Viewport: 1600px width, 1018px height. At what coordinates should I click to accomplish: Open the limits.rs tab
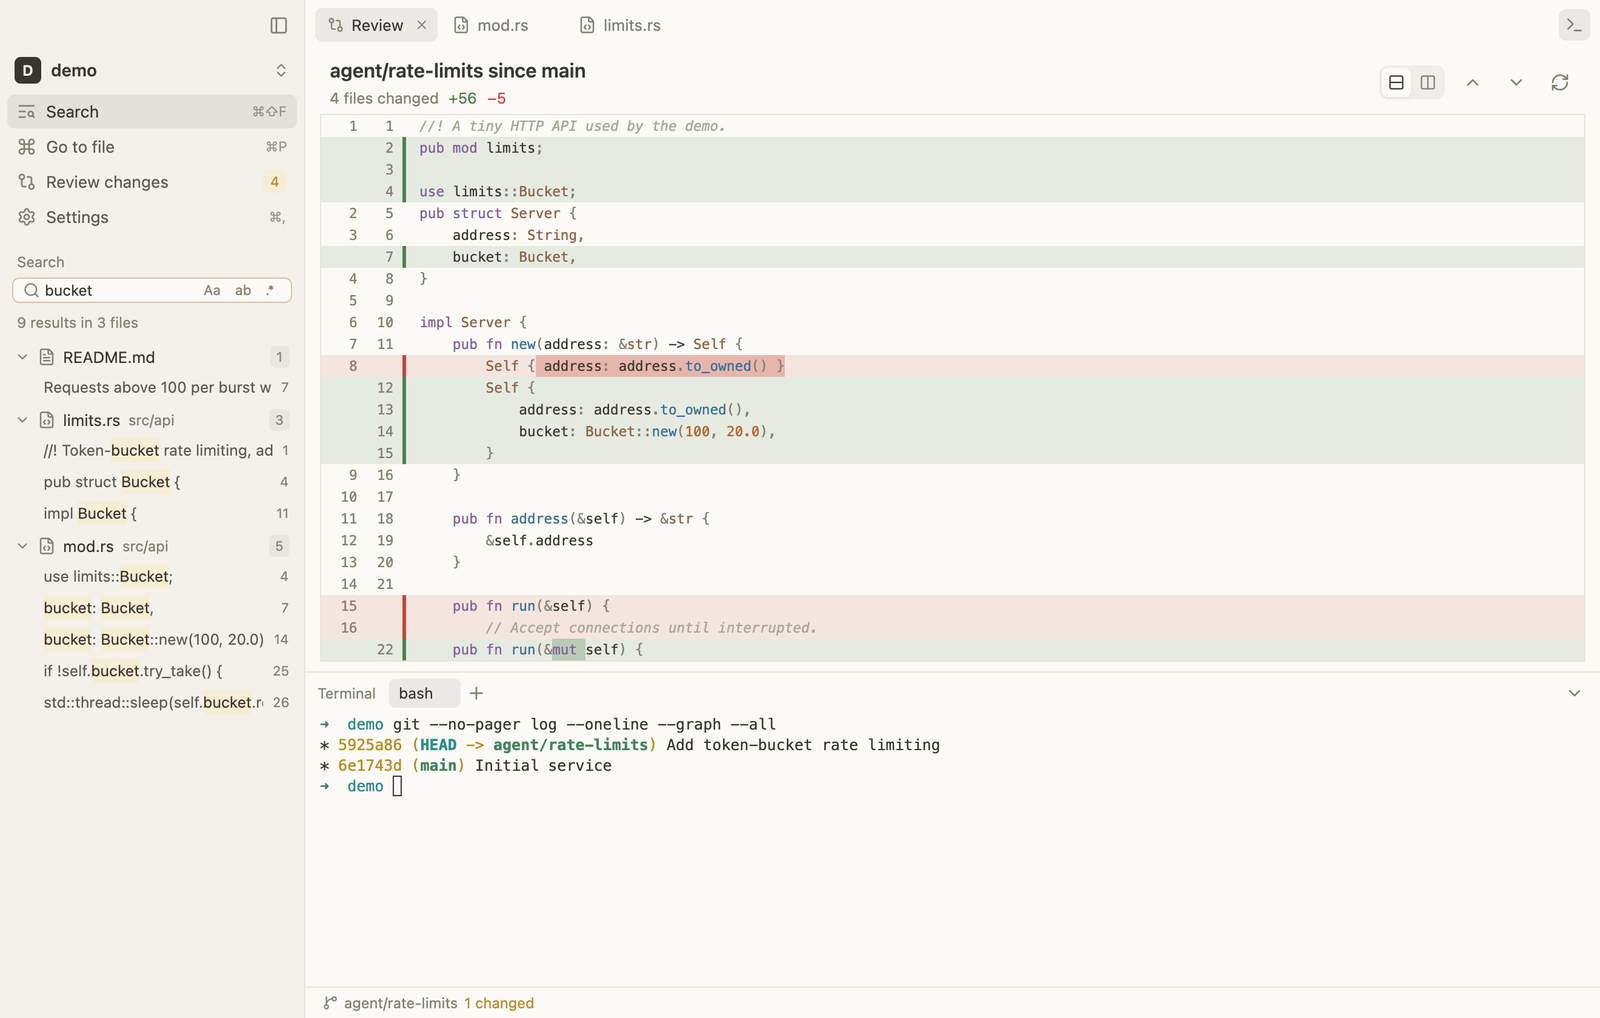620,25
